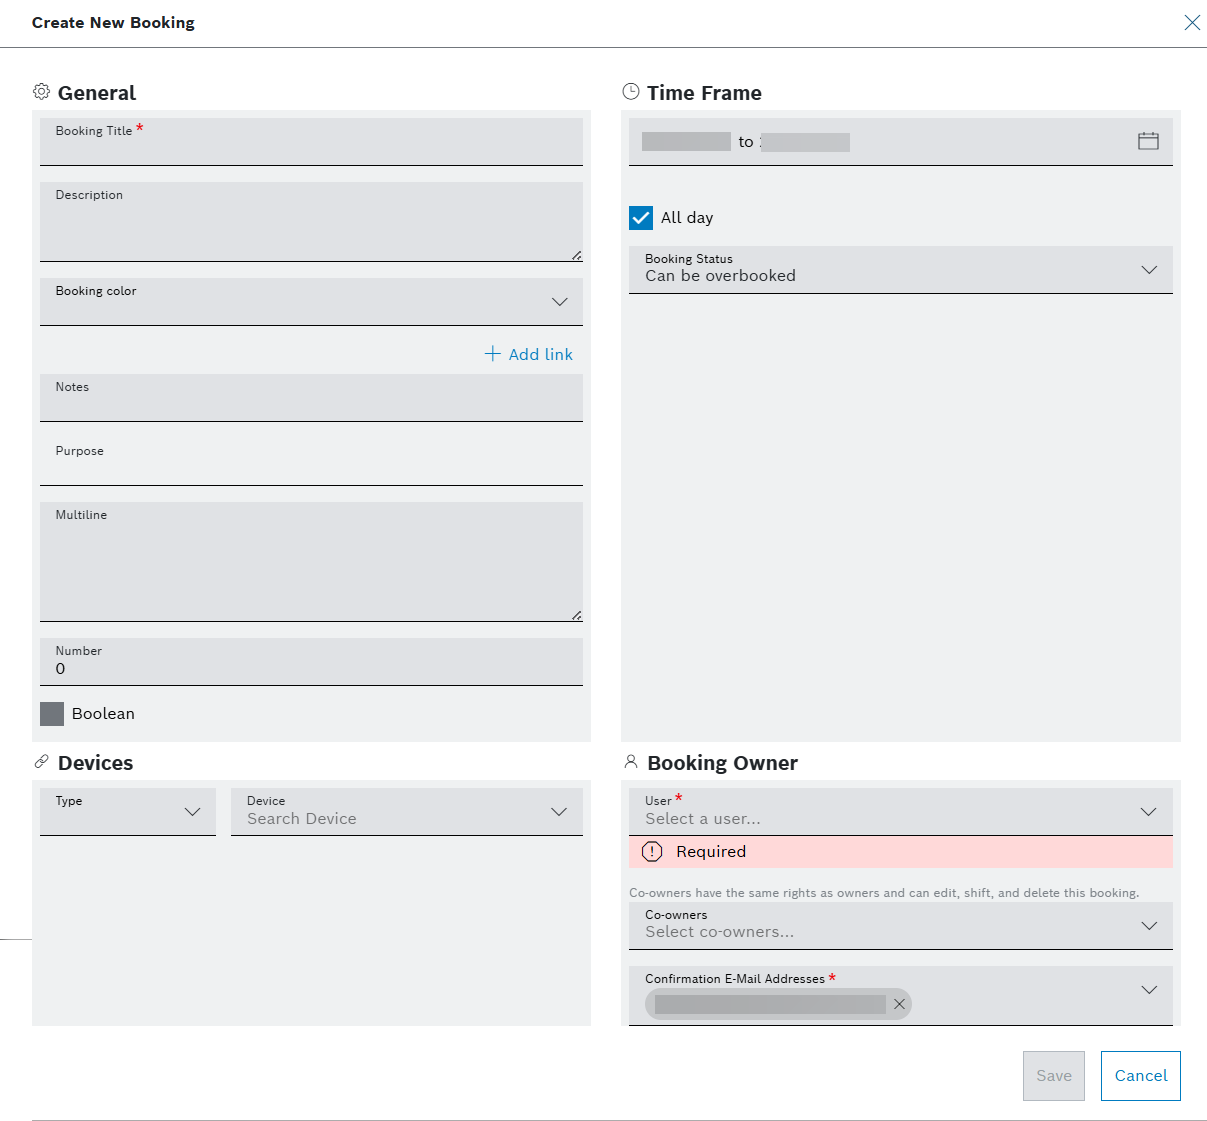This screenshot has width=1207, height=1121.
Task: Click inside the Multiline text area
Action: pyautogui.click(x=311, y=562)
